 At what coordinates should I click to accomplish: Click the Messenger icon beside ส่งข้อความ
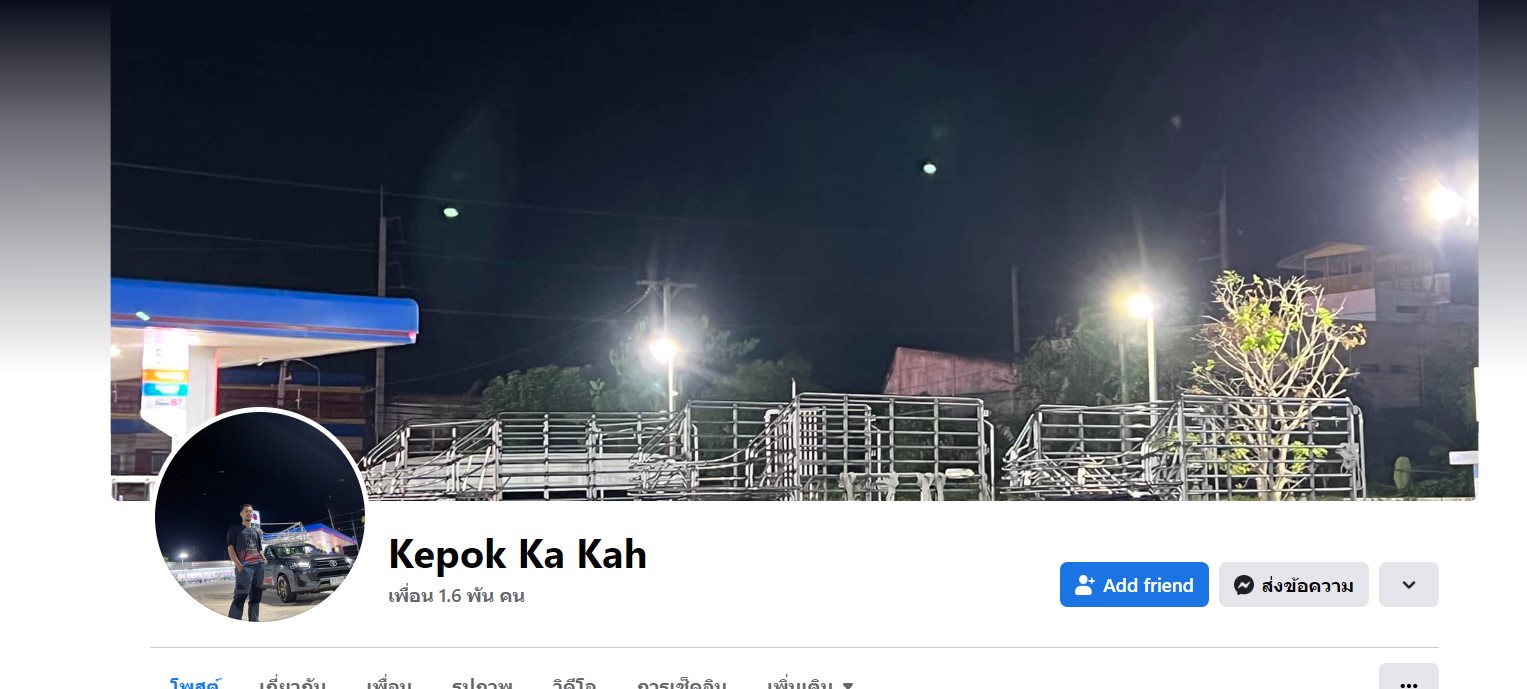point(1244,585)
